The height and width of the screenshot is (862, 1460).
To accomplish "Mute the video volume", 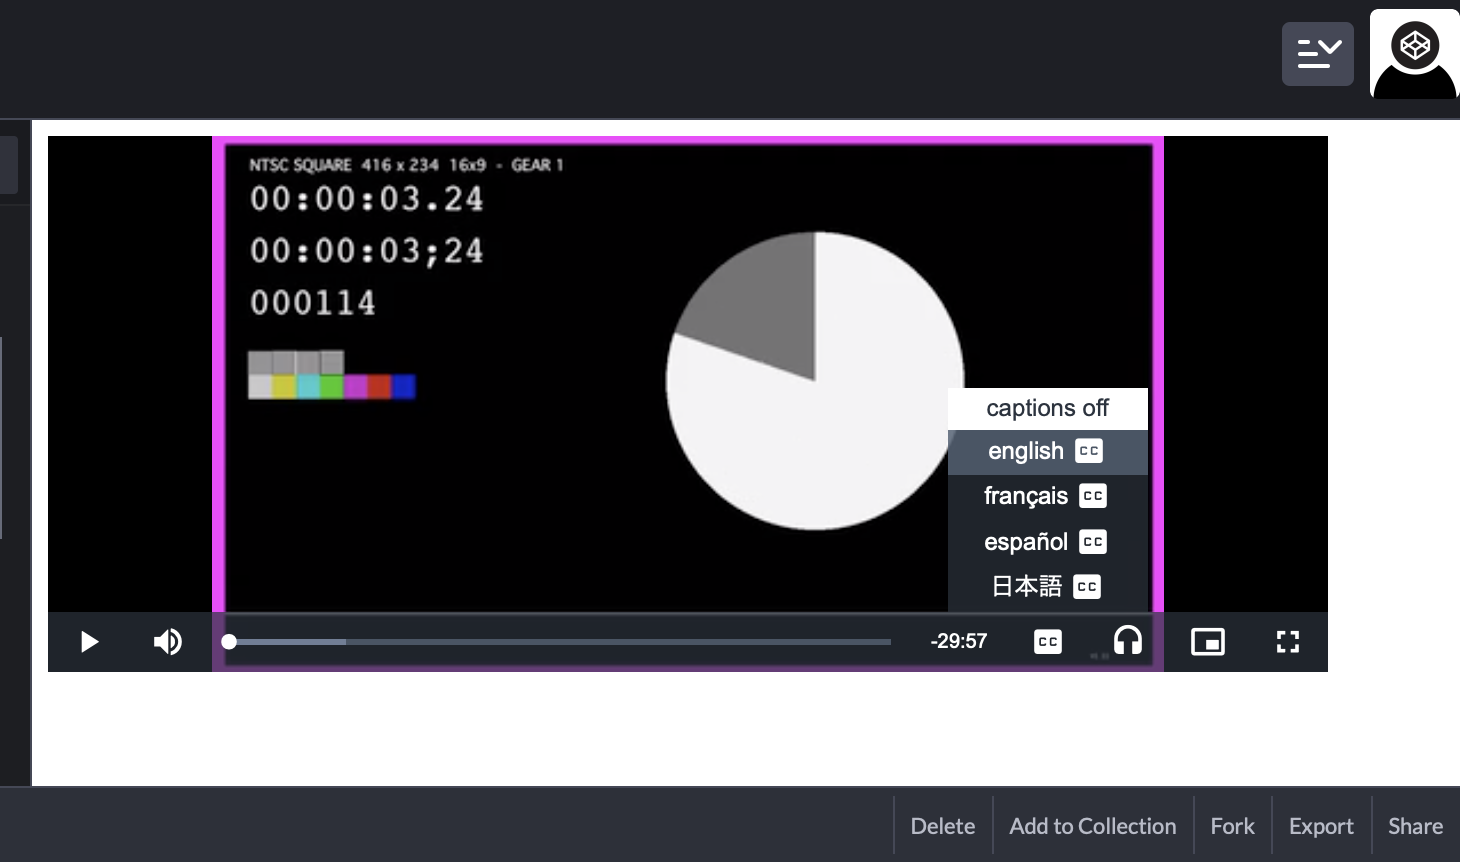I will 168,642.
